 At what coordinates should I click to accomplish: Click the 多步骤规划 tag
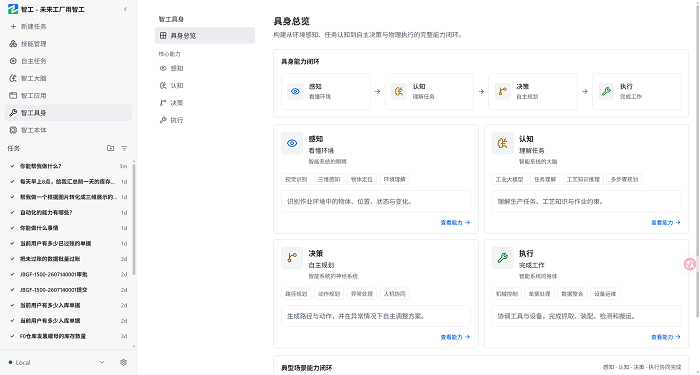click(x=624, y=179)
